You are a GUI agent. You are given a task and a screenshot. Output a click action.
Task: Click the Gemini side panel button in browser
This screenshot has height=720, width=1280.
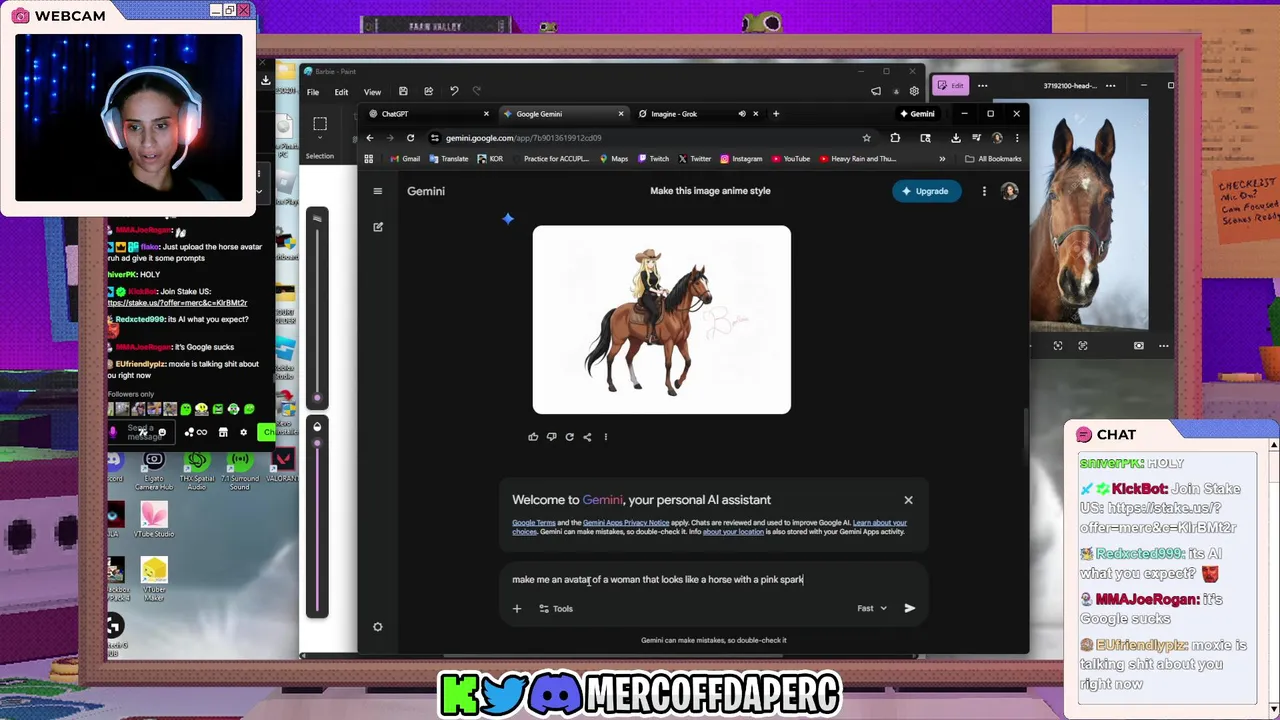(917, 114)
